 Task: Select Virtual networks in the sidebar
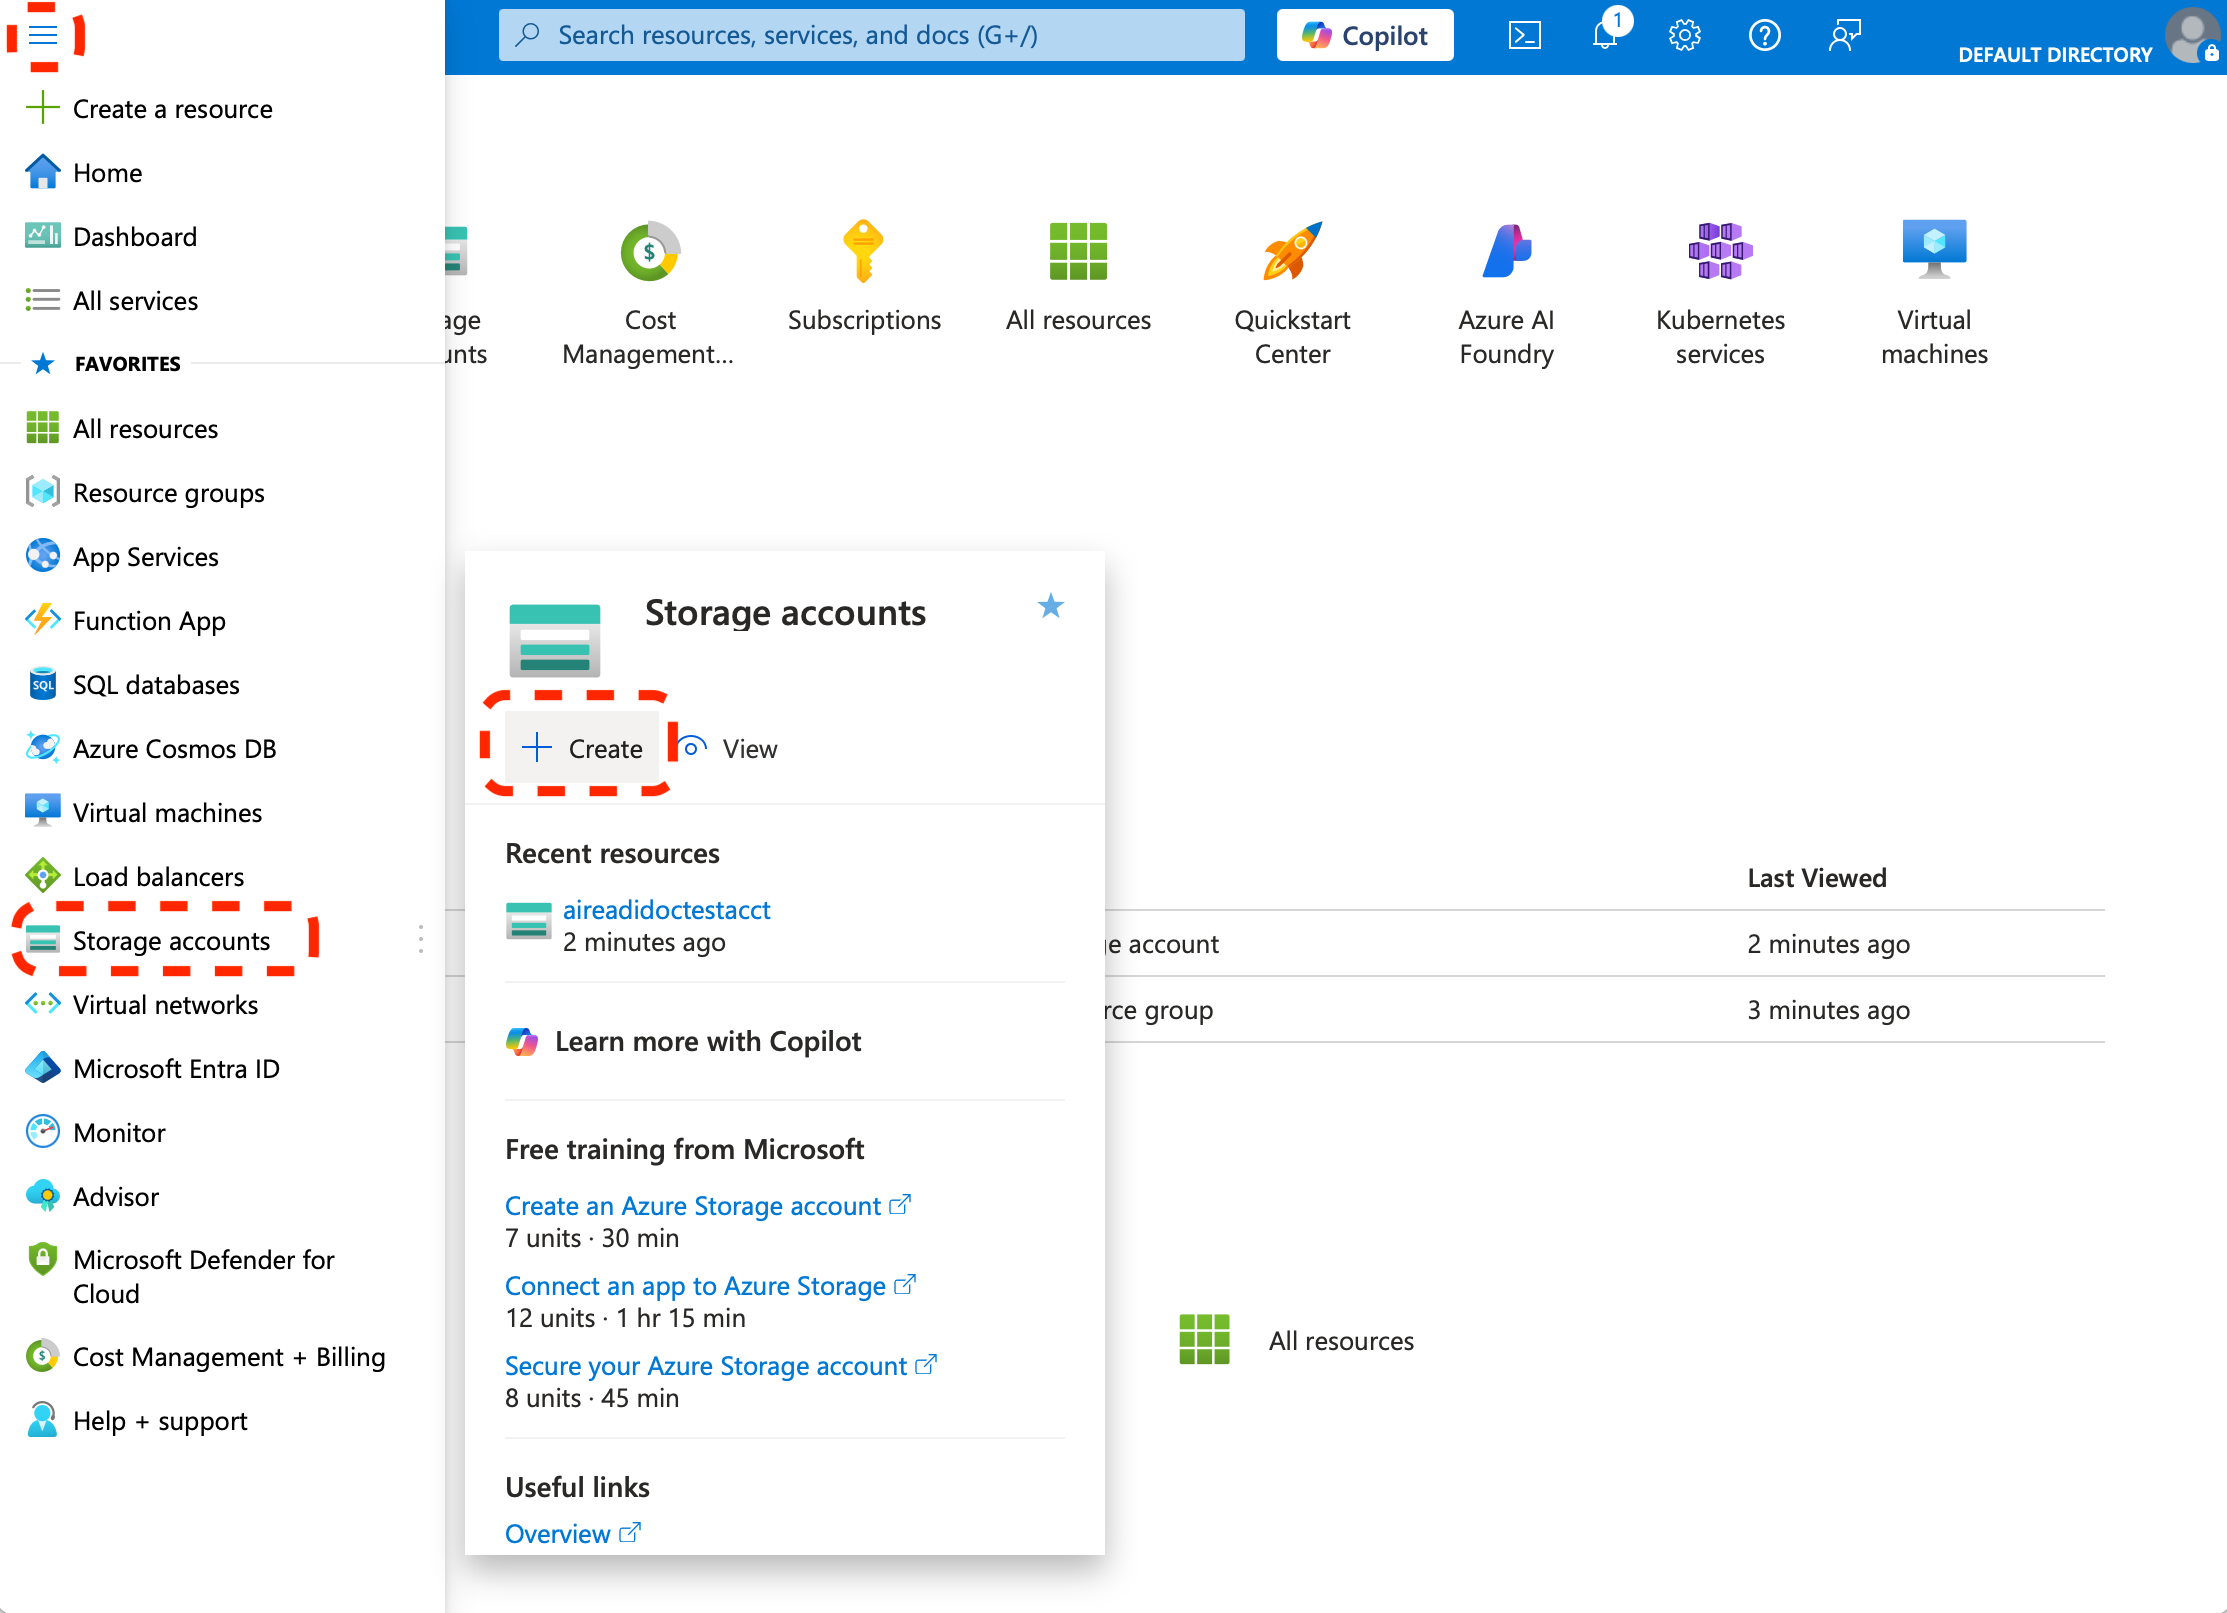point(165,1004)
